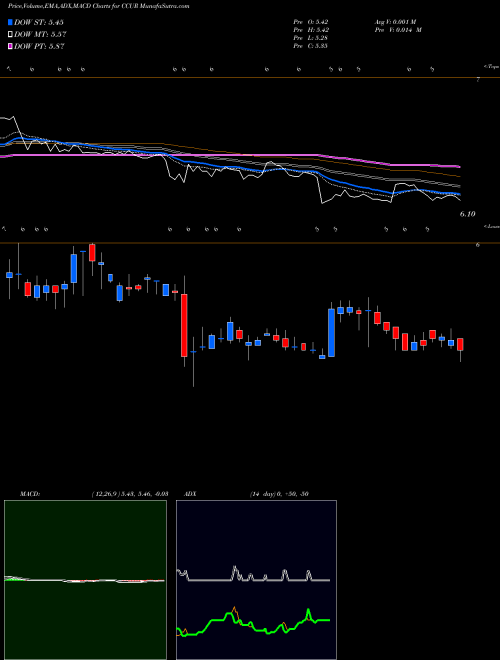The width and height of the screenshot is (500, 660).
Task: Click the 'Pre H: 5.42' high value
Action: (311, 30)
